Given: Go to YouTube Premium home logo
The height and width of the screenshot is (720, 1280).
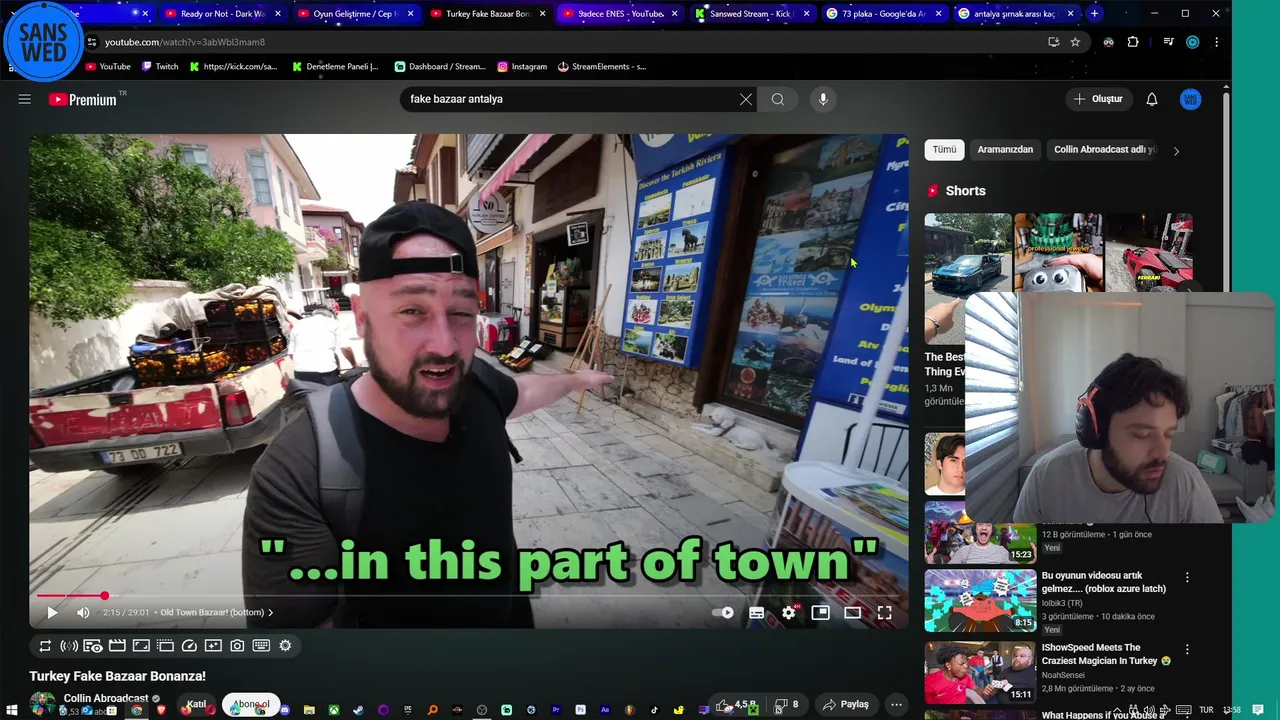Looking at the screenshot, I should point(83,99).
